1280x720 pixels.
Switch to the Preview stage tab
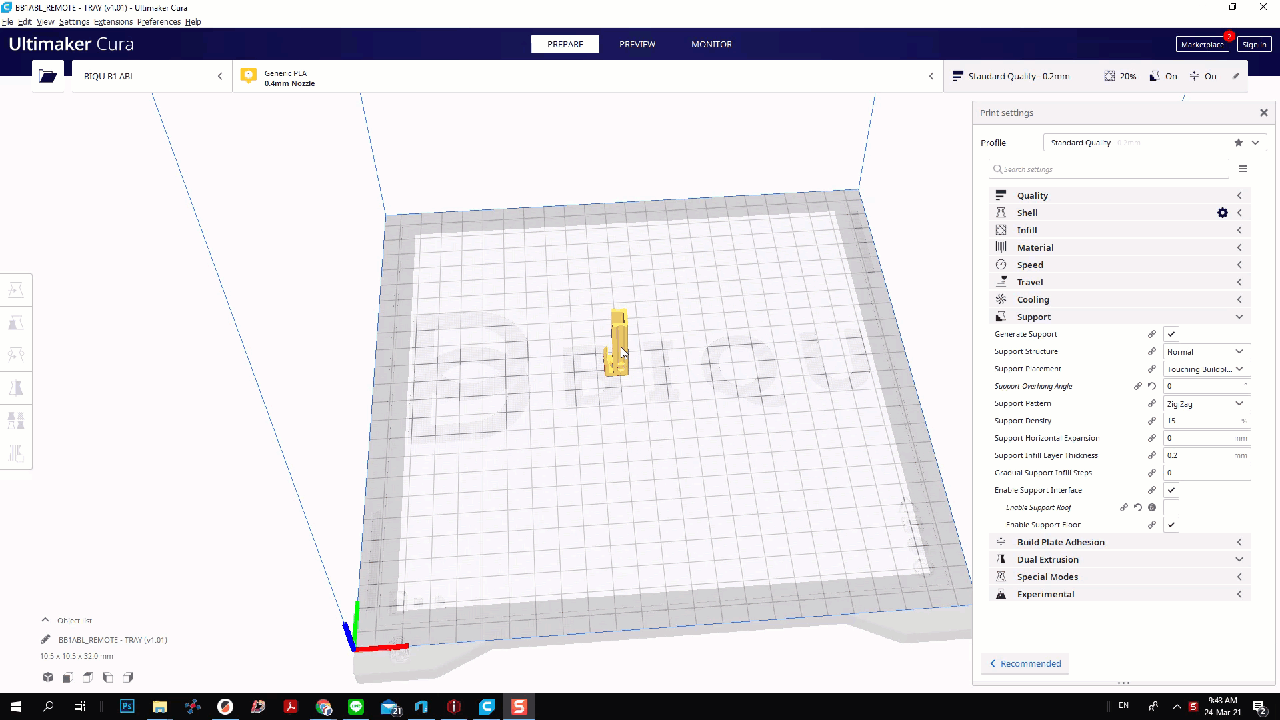click(x=637, y=44)
